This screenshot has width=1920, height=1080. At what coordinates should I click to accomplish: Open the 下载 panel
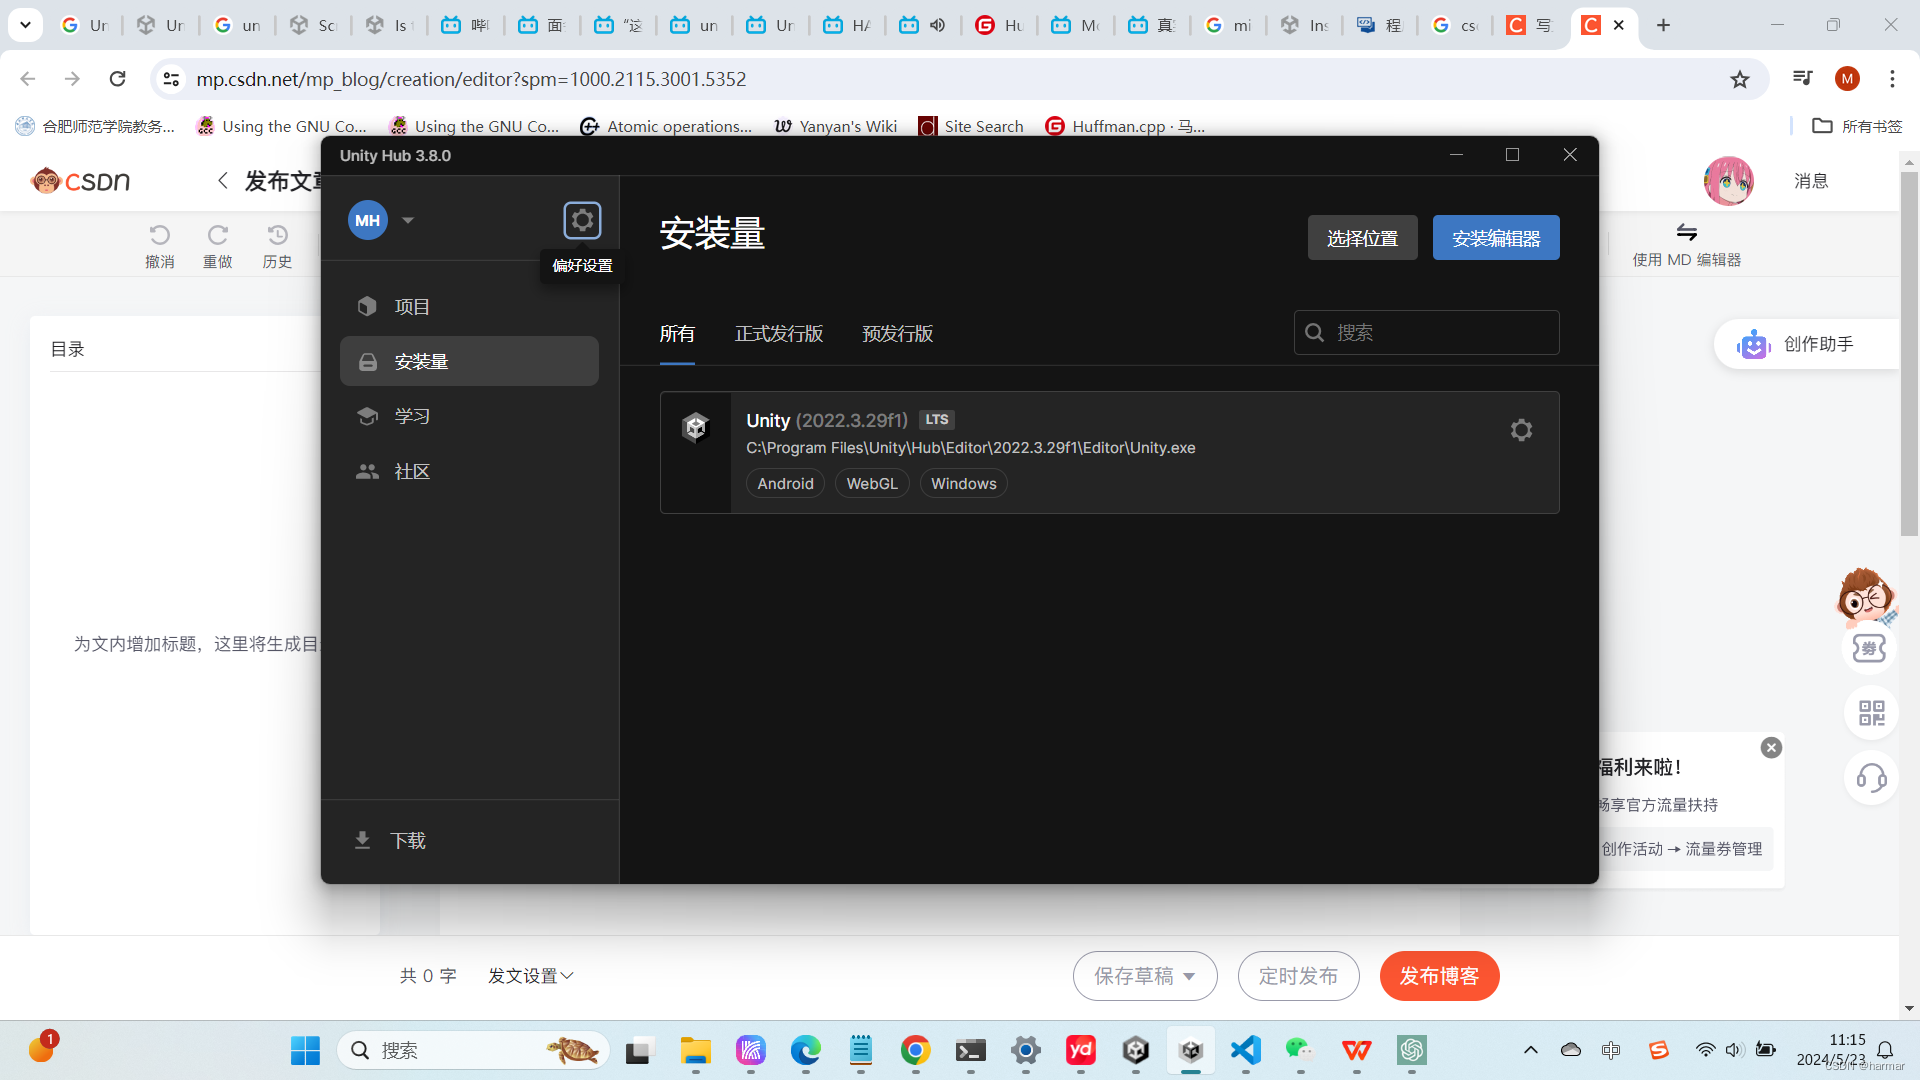pyautogui.click(x=390, y=841)
